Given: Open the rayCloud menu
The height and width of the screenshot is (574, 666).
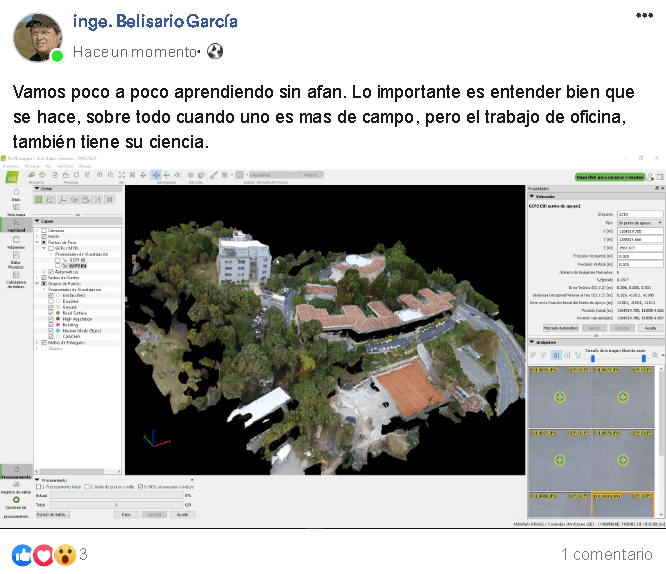Looking at the screenshot, I should pos(65,166).
